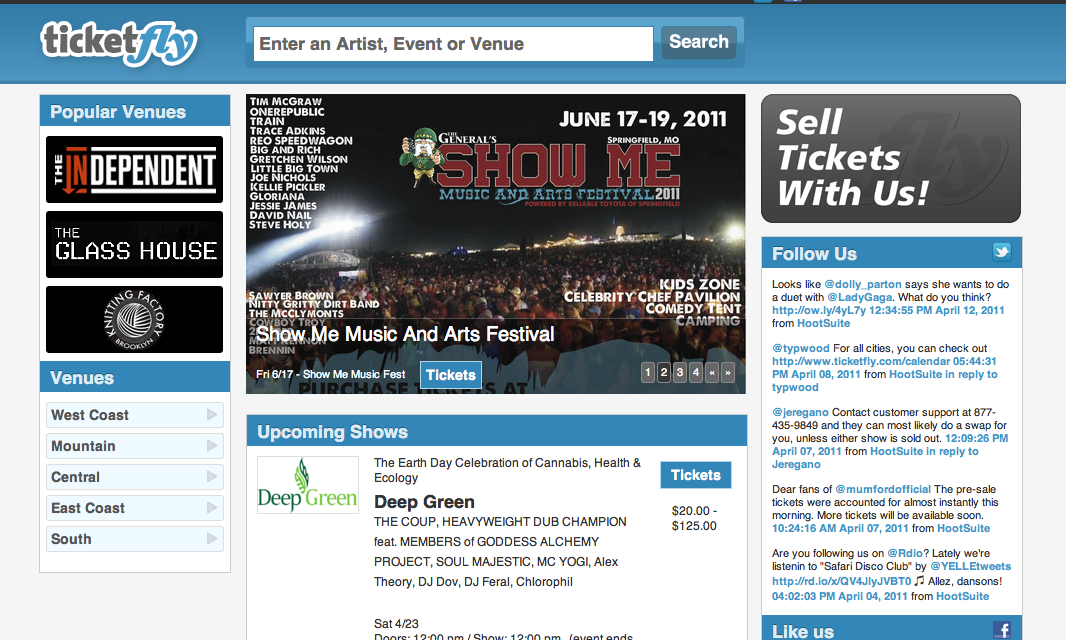
Task: Advance to the next carousel slide arrow
Action: click(728, 372)
